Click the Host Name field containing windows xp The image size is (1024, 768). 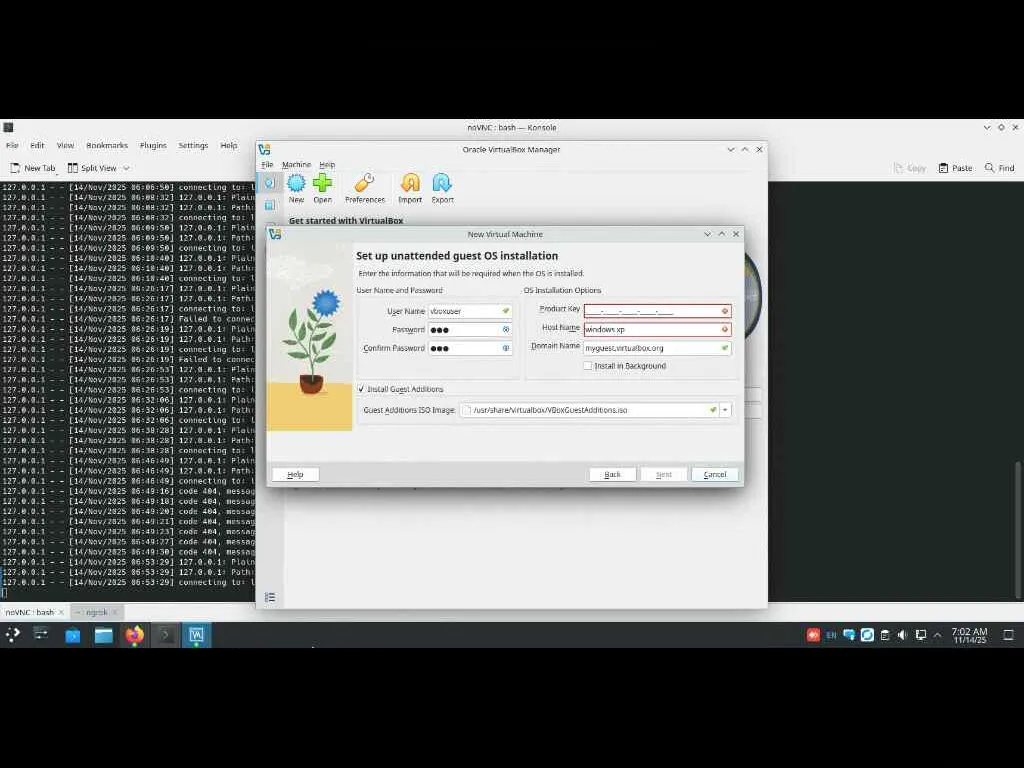pos(657,329)
